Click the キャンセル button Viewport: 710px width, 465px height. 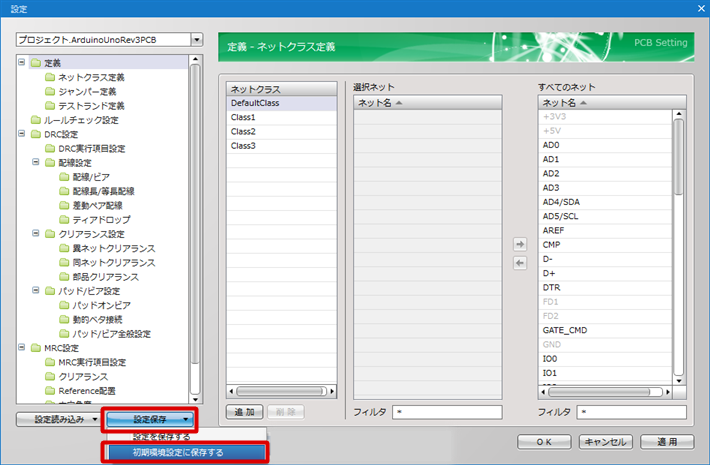pos(606,442)
